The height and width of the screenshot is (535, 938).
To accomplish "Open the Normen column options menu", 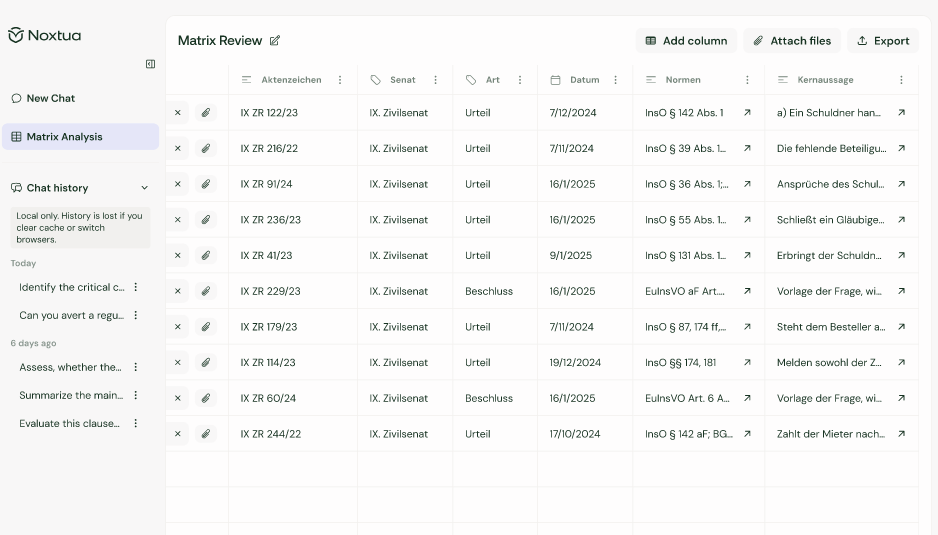I will (747, 80).
